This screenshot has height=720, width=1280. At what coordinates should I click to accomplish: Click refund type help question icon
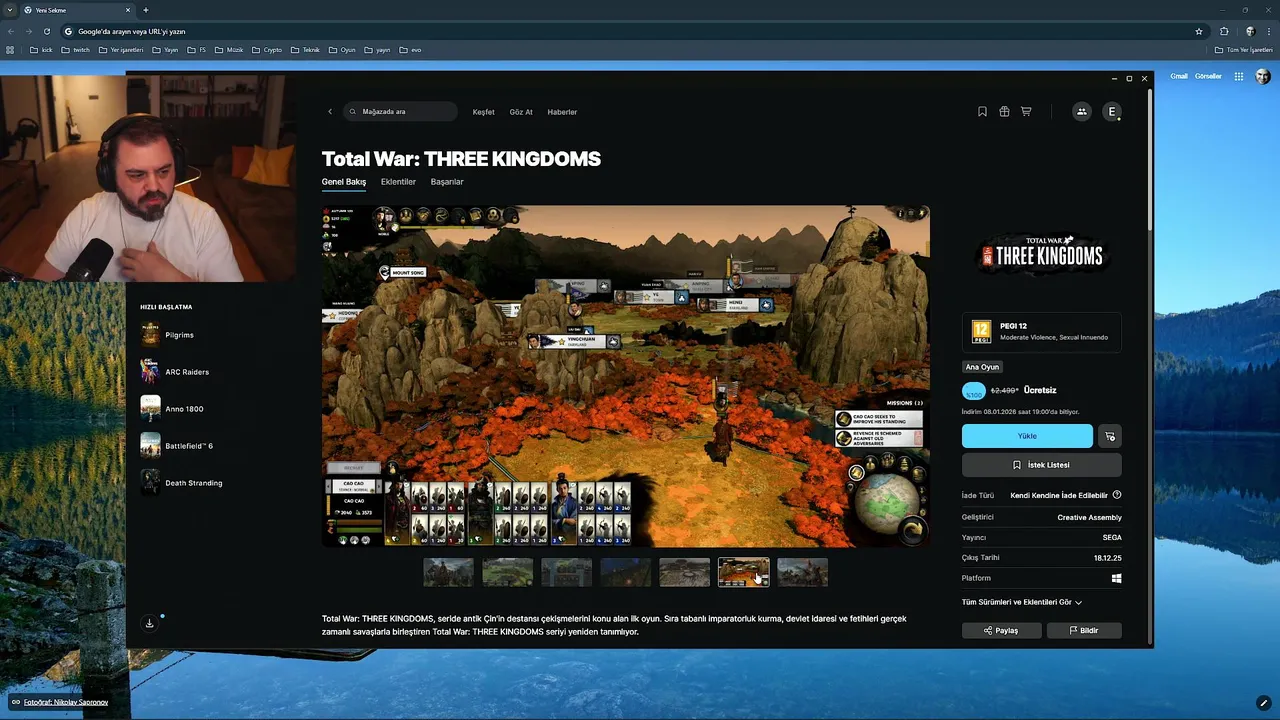1117,495
